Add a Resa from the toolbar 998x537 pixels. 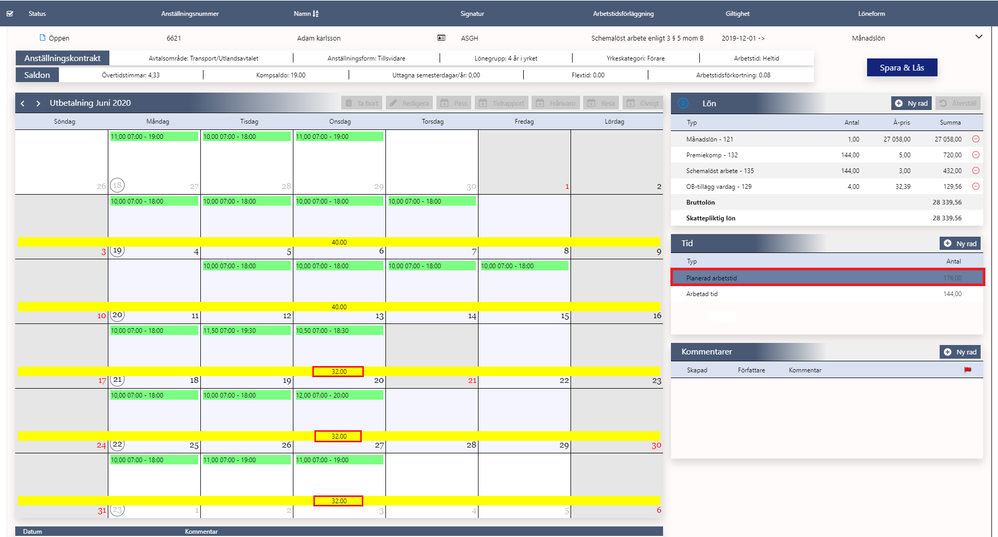point(601,103)
